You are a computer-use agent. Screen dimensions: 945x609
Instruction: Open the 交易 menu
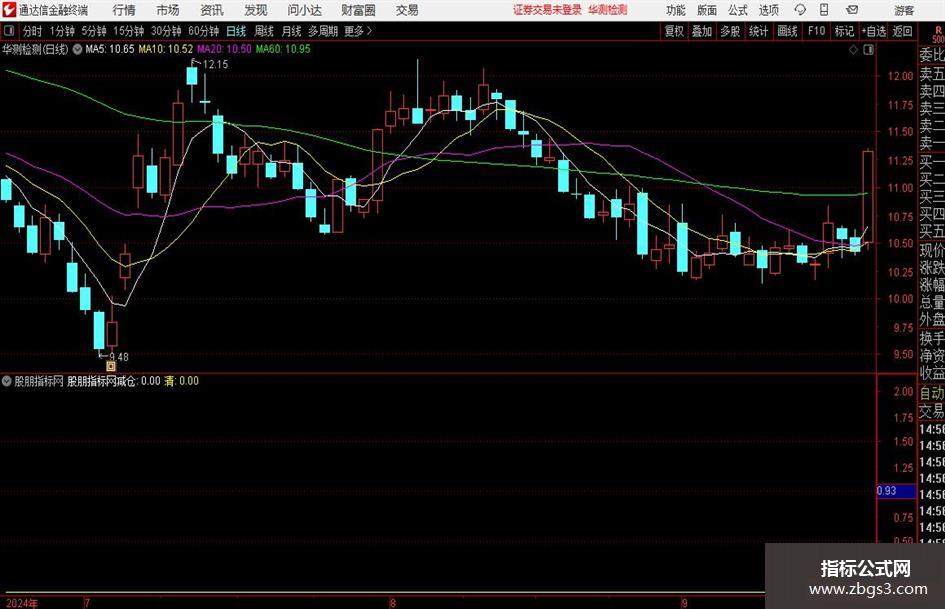pos(407,10)
